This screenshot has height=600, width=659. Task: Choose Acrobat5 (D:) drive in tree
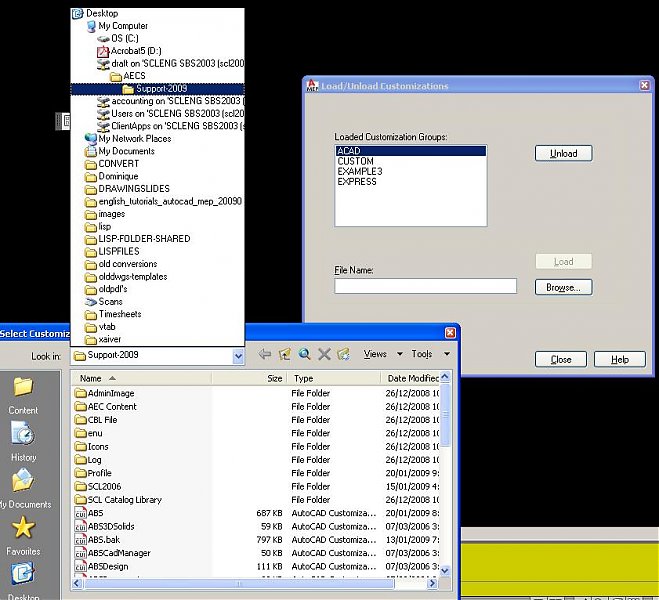(x=129, y=51)
